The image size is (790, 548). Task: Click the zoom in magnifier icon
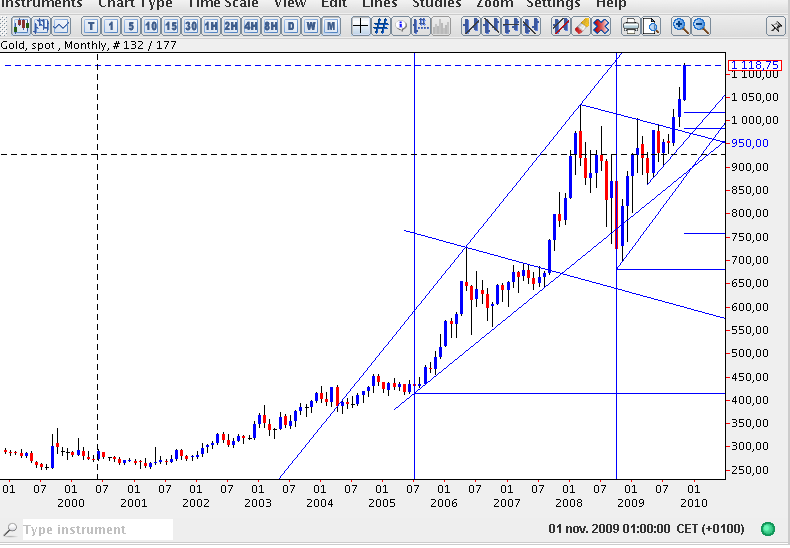point(681,26)
